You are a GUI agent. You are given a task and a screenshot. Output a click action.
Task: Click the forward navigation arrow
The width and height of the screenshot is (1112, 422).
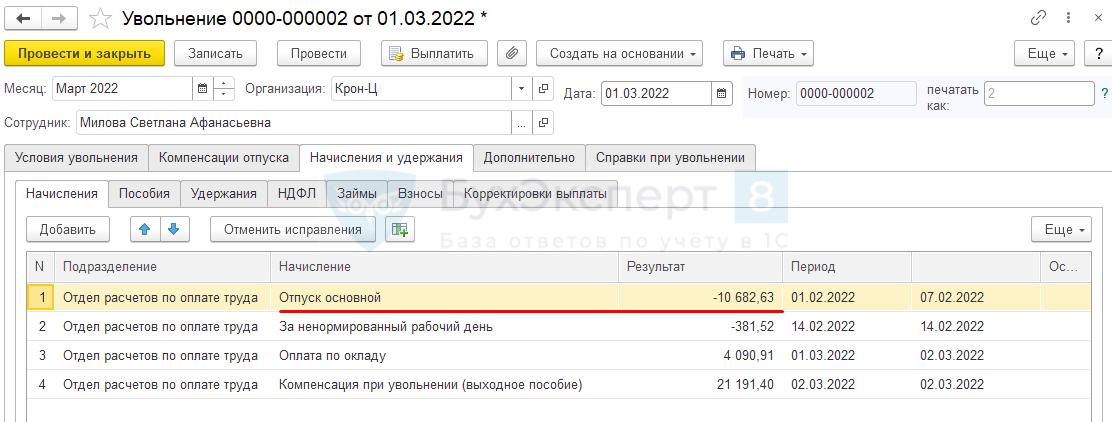(58, 19)
